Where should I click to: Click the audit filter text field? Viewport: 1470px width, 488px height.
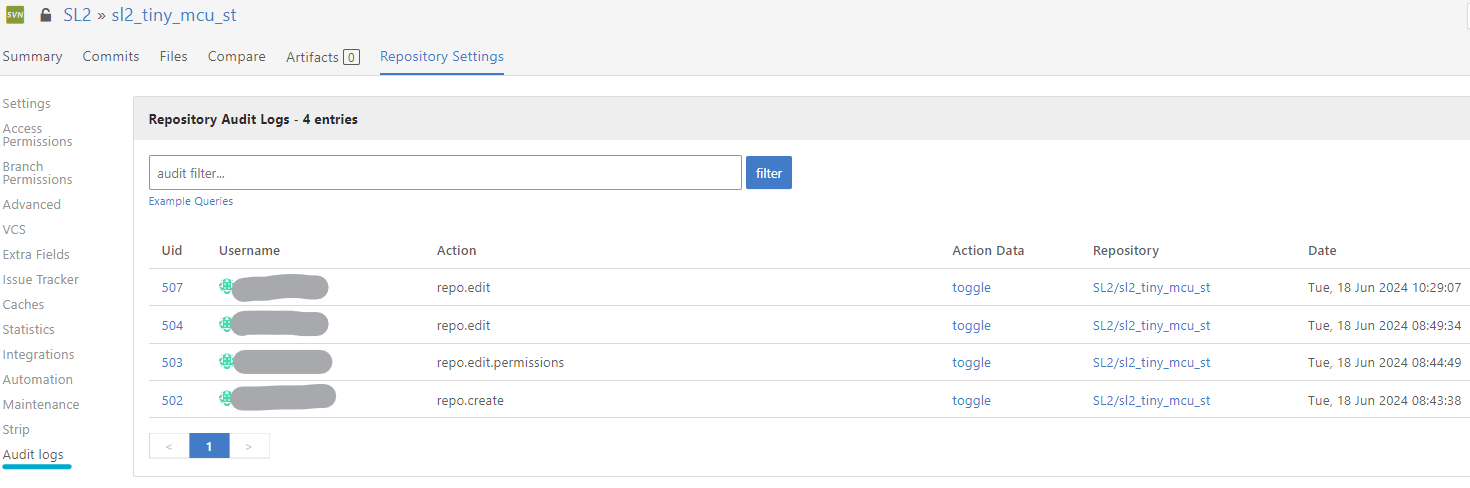point(445,173)
